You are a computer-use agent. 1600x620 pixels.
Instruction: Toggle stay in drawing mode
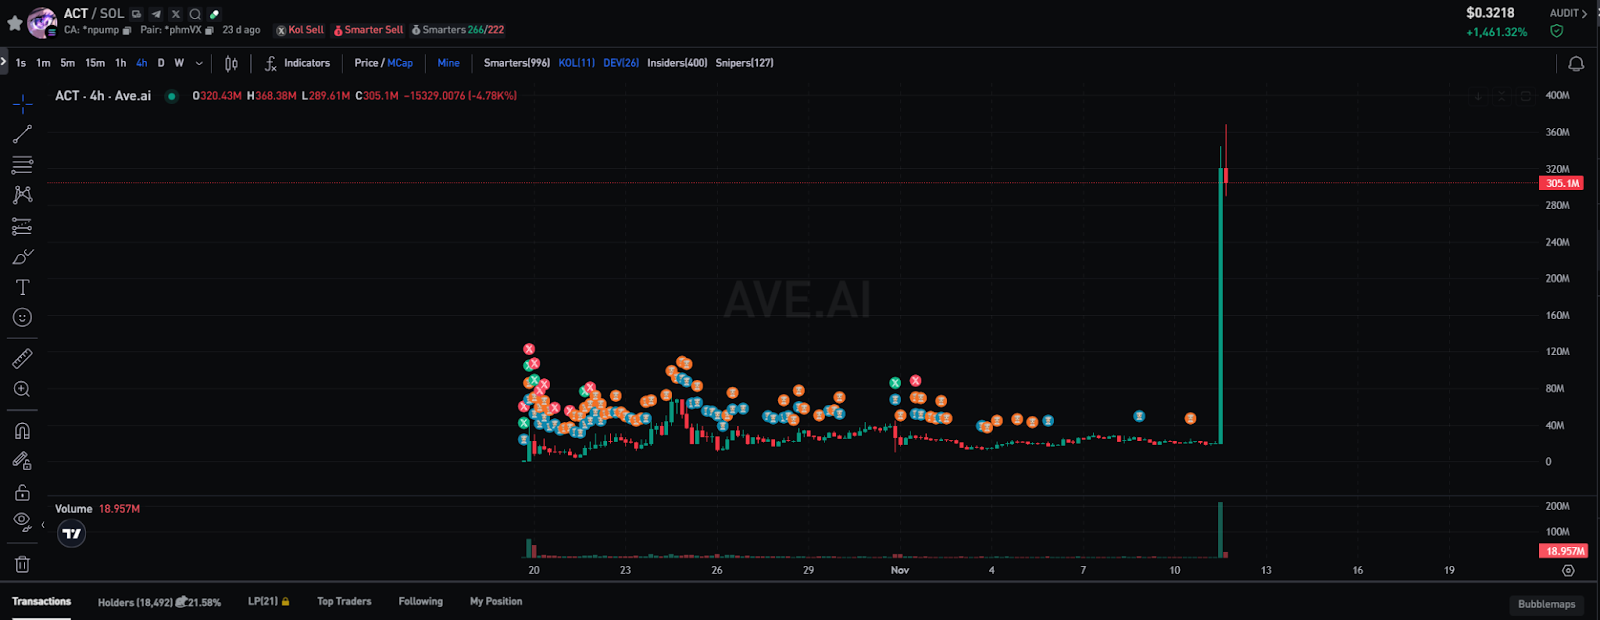tap(22, 461)
